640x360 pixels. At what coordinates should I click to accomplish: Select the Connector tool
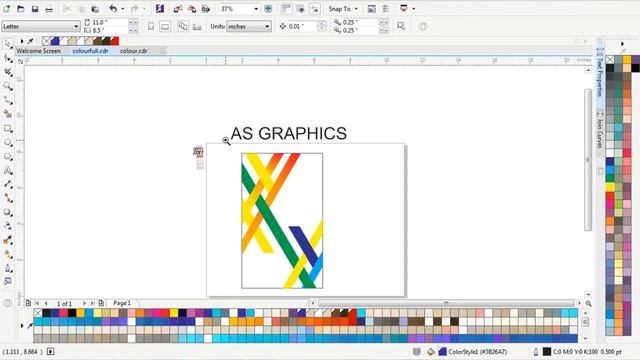[8, 198]
